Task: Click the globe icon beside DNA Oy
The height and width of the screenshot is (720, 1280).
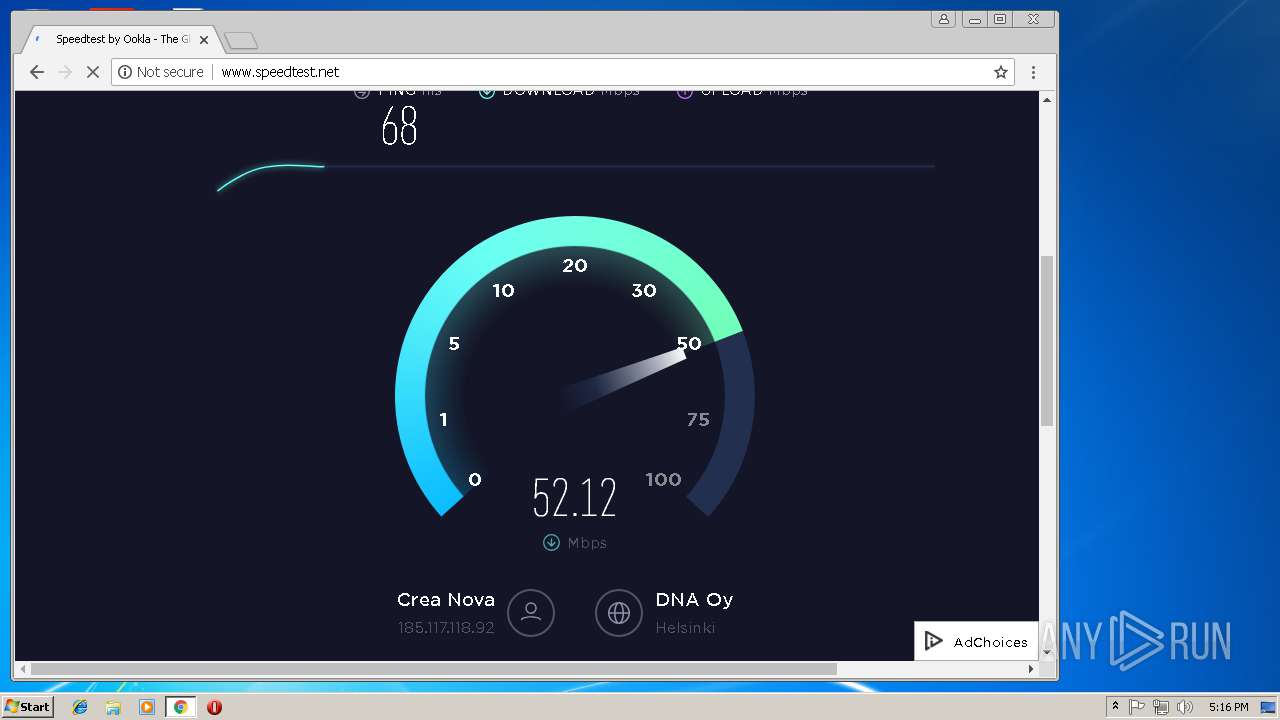Action: tap(619, 612)
